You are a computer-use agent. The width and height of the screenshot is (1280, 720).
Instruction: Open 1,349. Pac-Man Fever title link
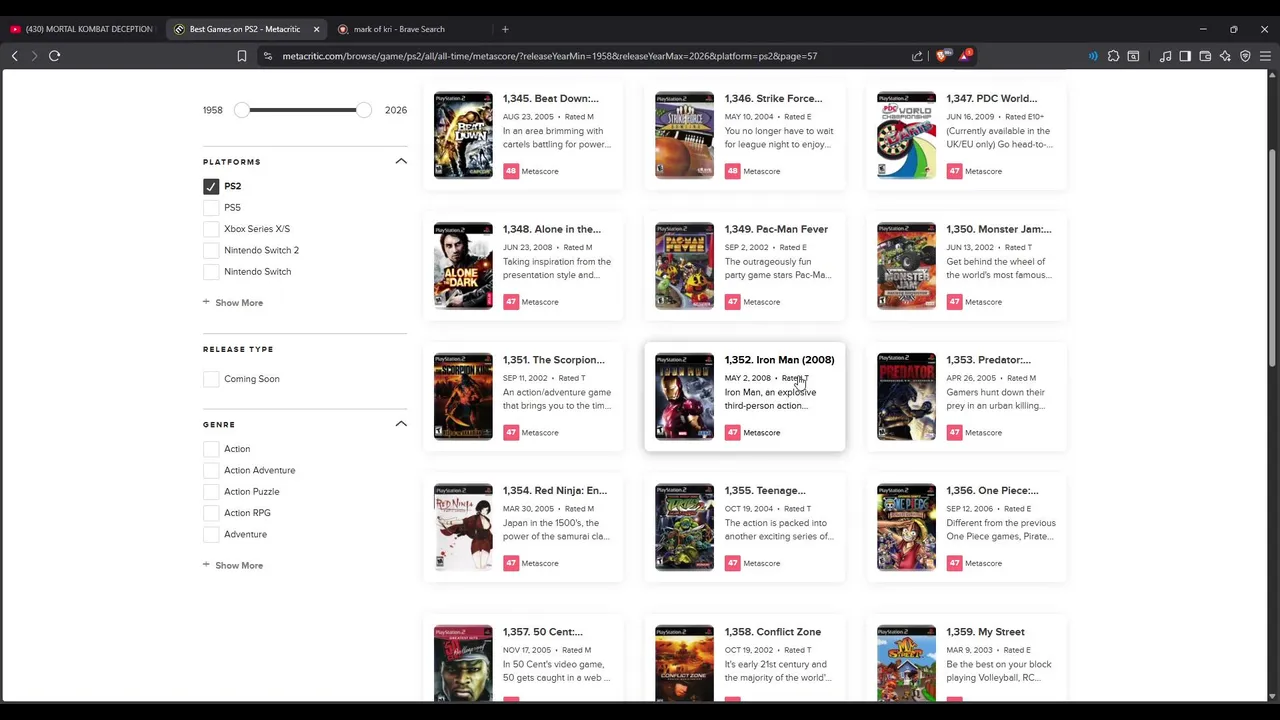(776, 229)
